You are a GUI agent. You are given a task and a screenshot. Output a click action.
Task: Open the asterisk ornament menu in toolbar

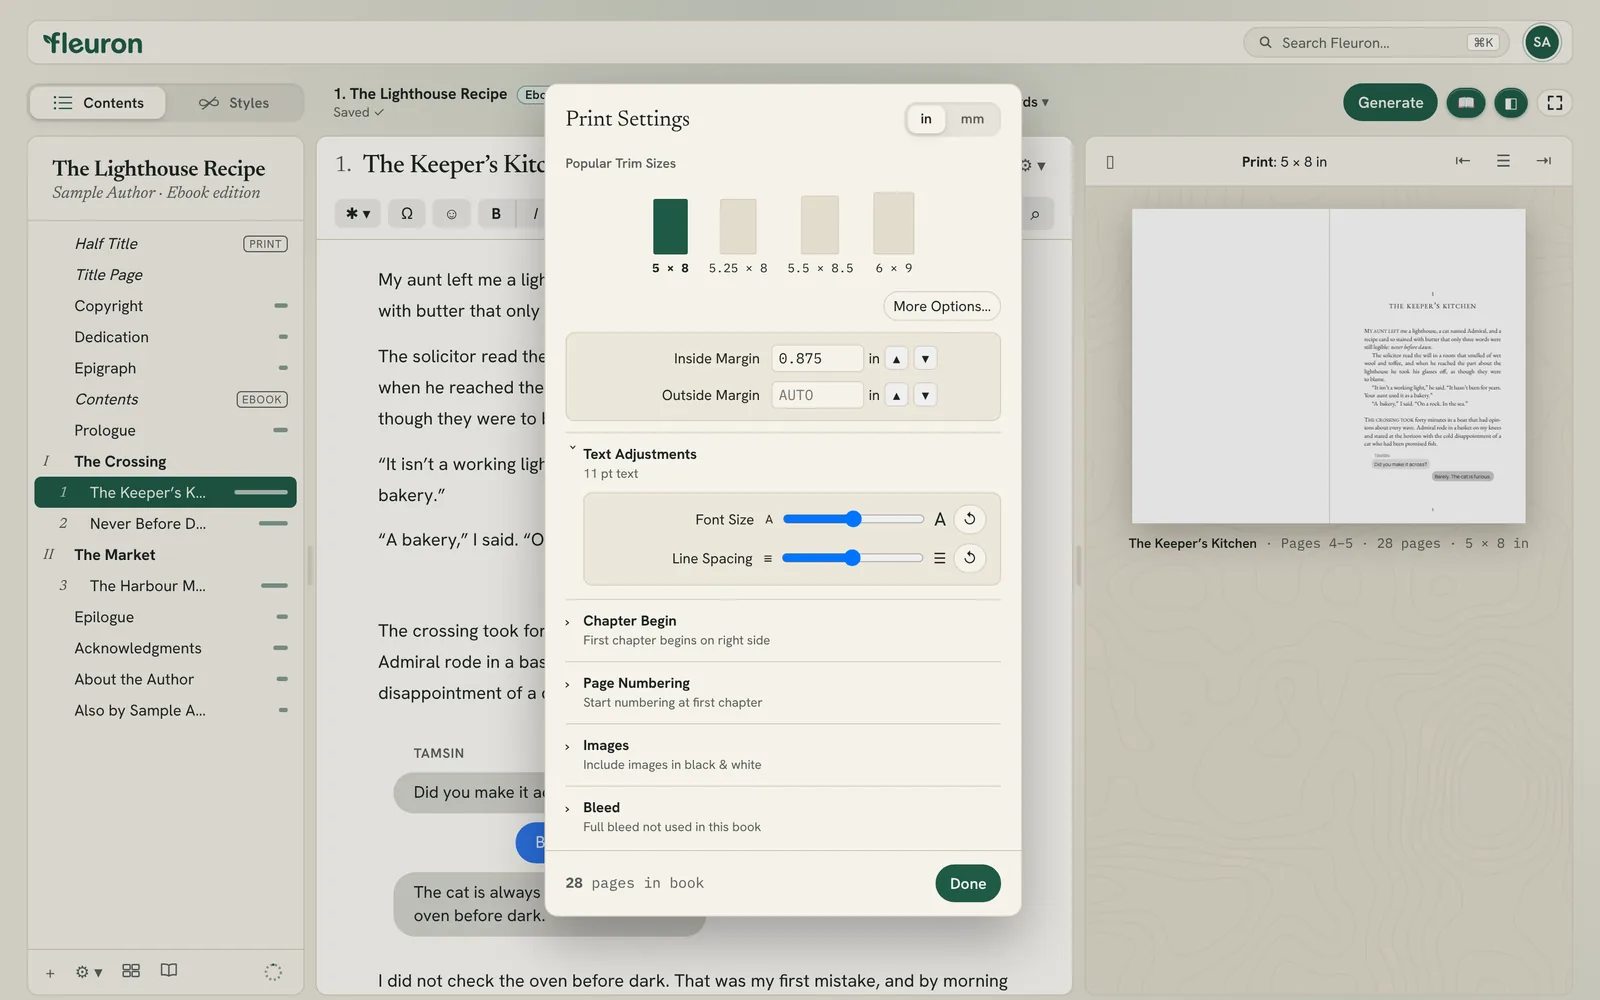coord(358,213)
